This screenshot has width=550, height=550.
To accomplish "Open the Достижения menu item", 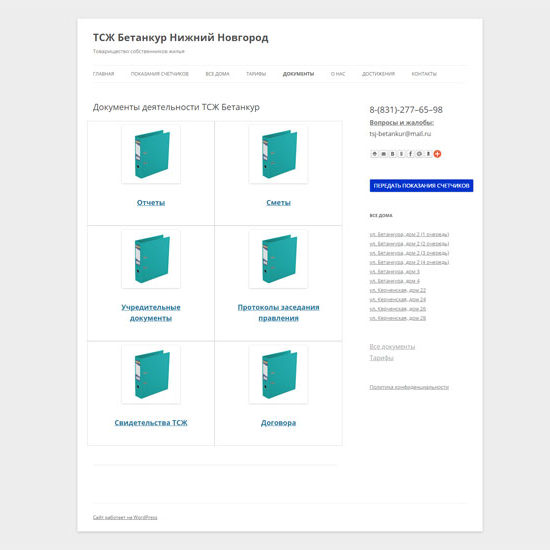I will pos(378,74).
